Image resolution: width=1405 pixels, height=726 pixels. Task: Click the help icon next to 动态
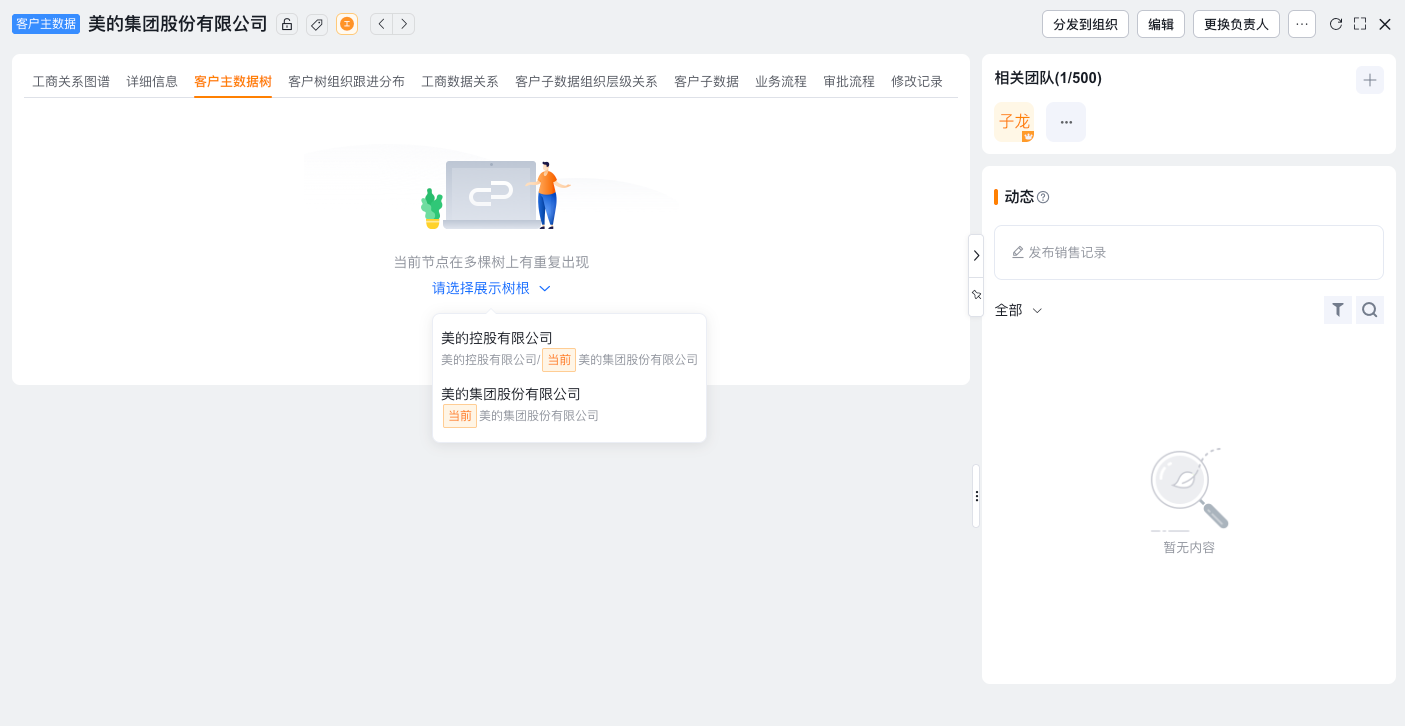tap(1043, 197)
